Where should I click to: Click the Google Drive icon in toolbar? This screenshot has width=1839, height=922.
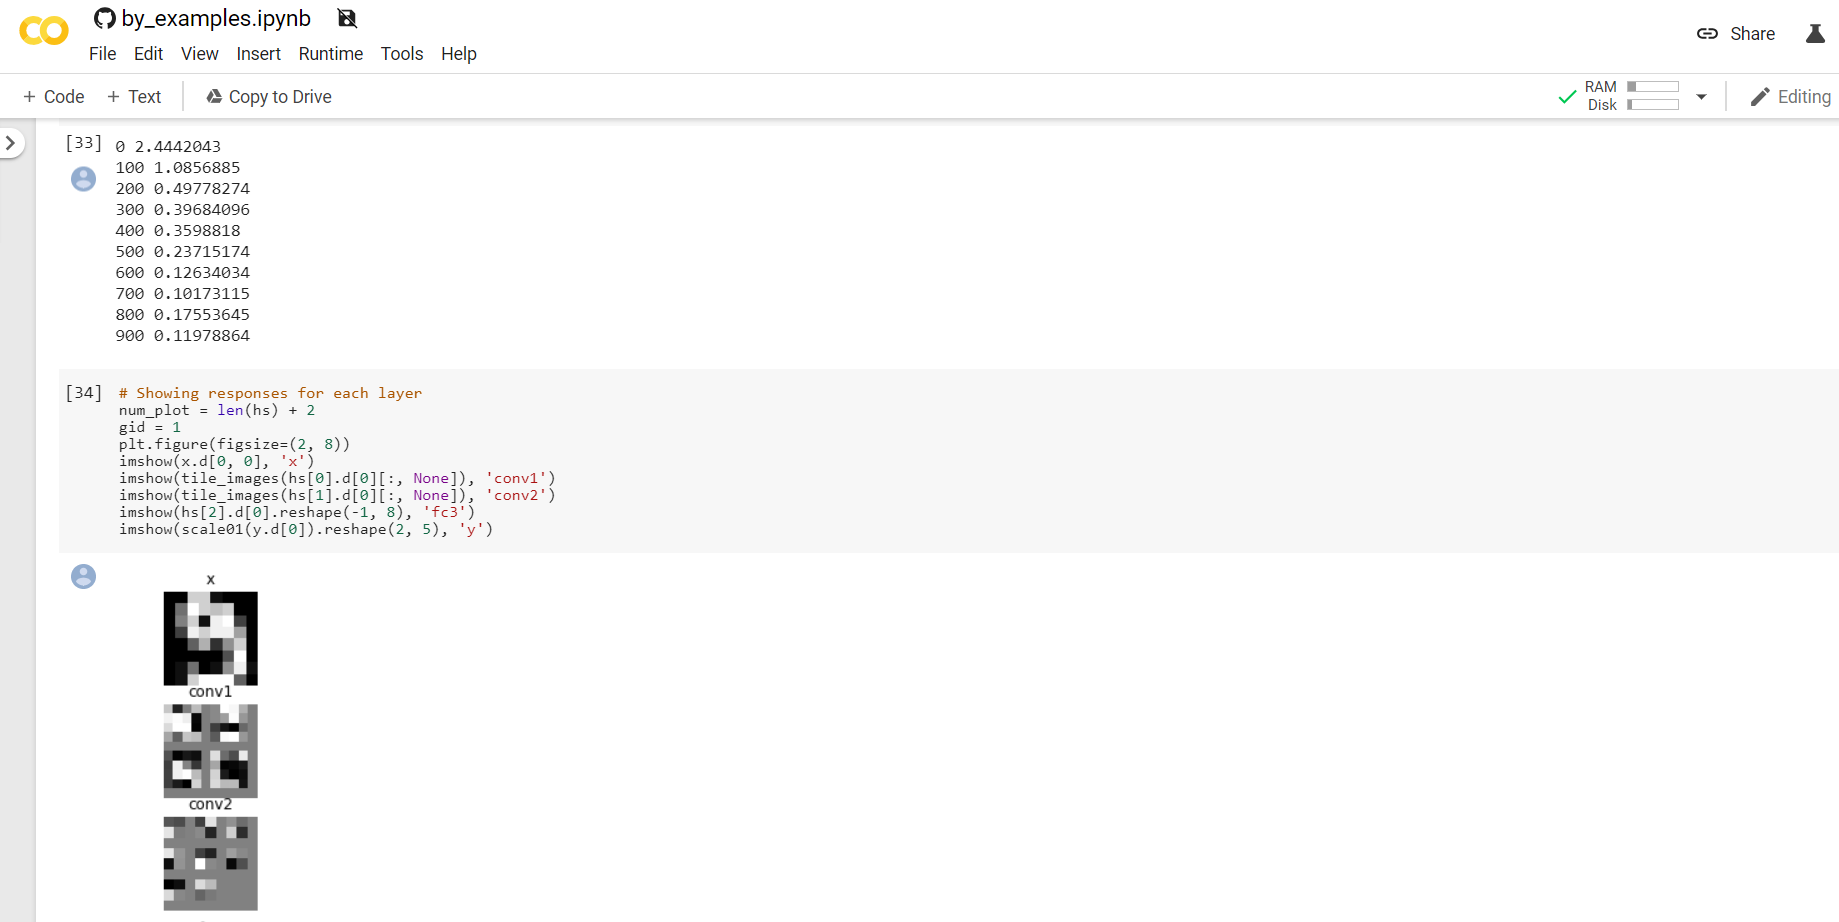pyautogui.click(x=214, y=97)
